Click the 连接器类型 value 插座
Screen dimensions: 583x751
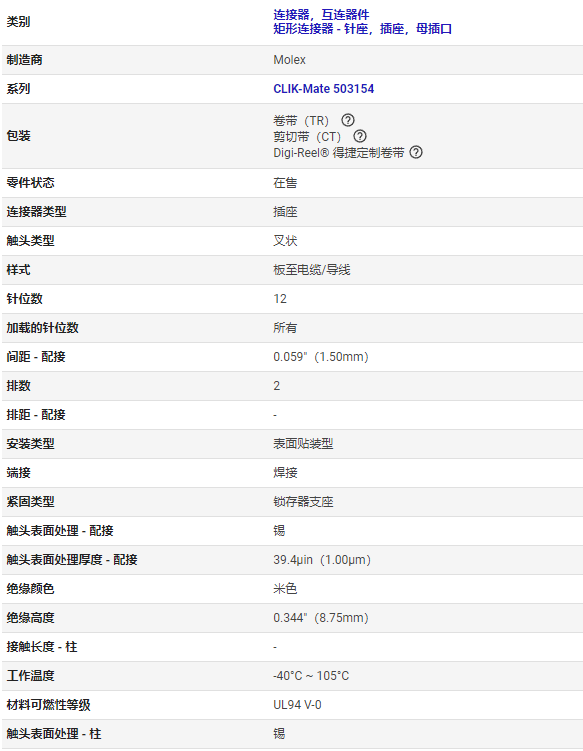coord(285,212)
